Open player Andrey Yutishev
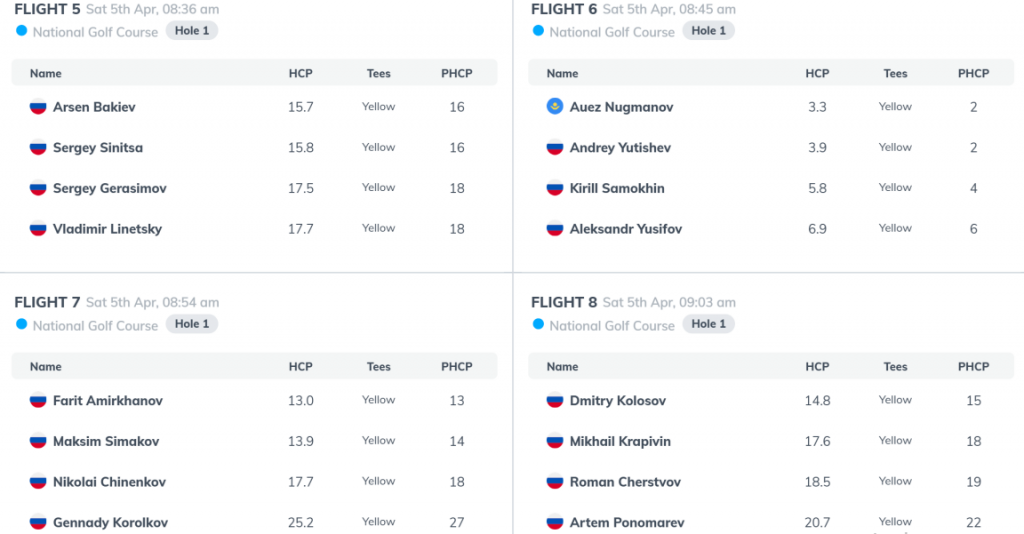Screen dimensions: 1024x534 point(620,148)
